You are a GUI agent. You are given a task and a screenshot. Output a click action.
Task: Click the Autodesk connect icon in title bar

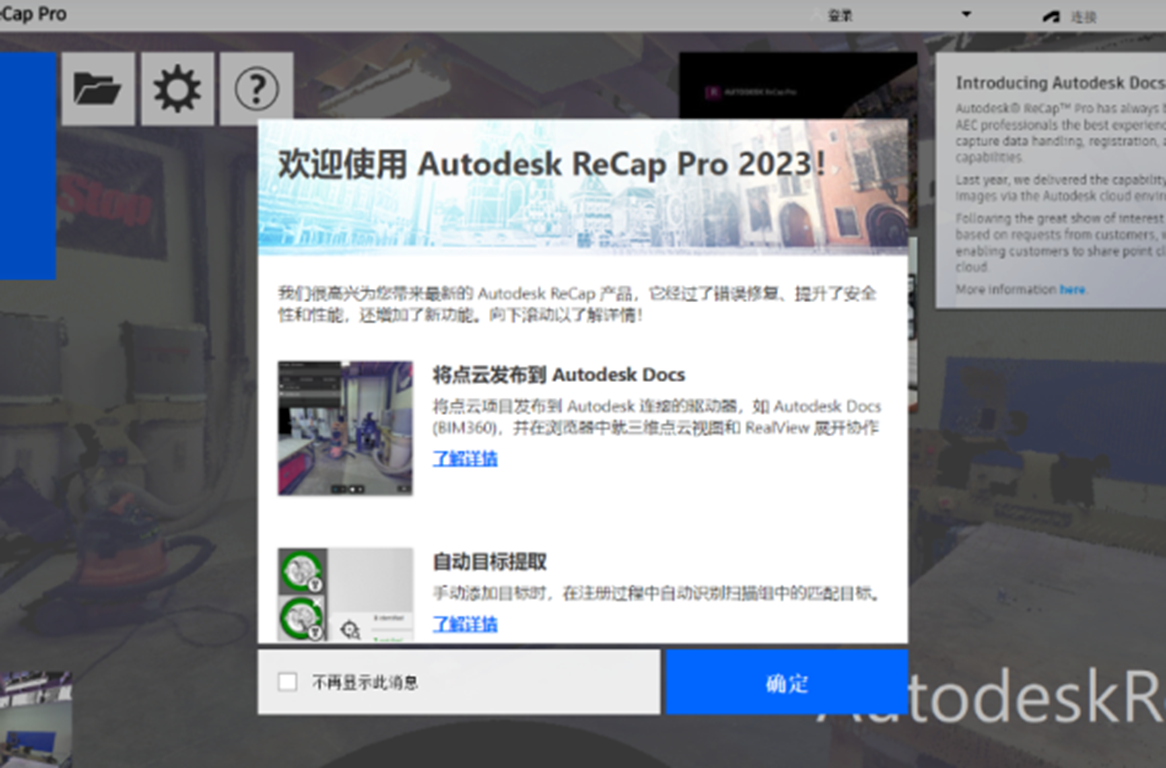click(1051, 16)
